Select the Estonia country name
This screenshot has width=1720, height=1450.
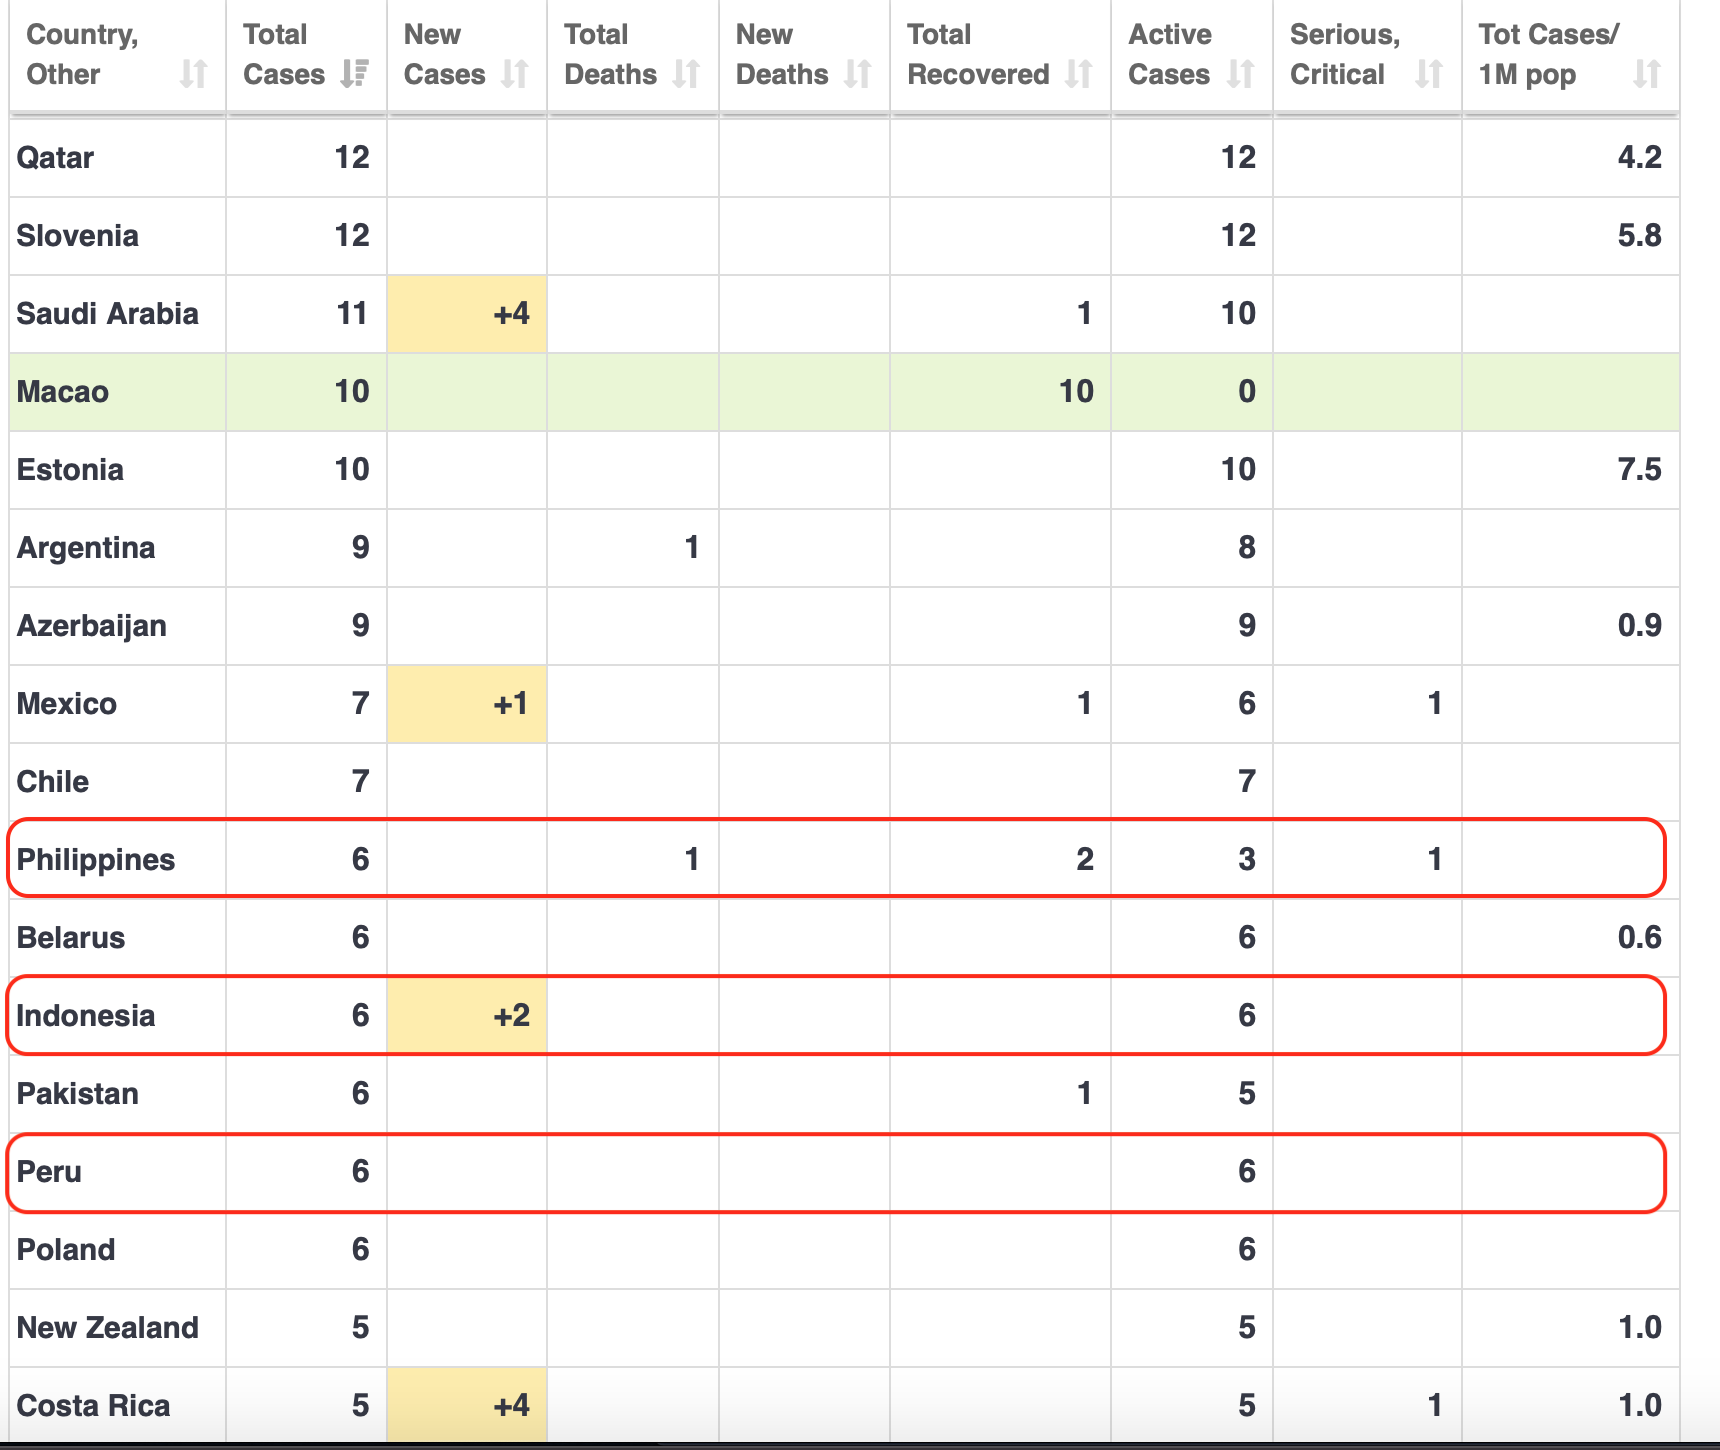click(x=70, y=469)
